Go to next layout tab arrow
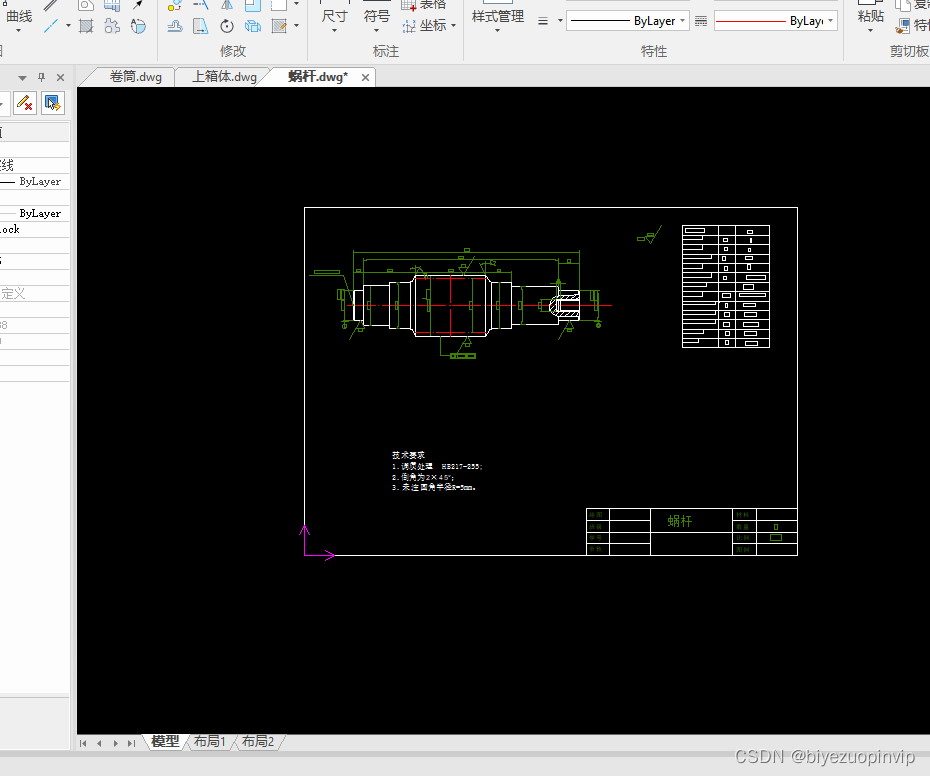 tap(116, 743)
